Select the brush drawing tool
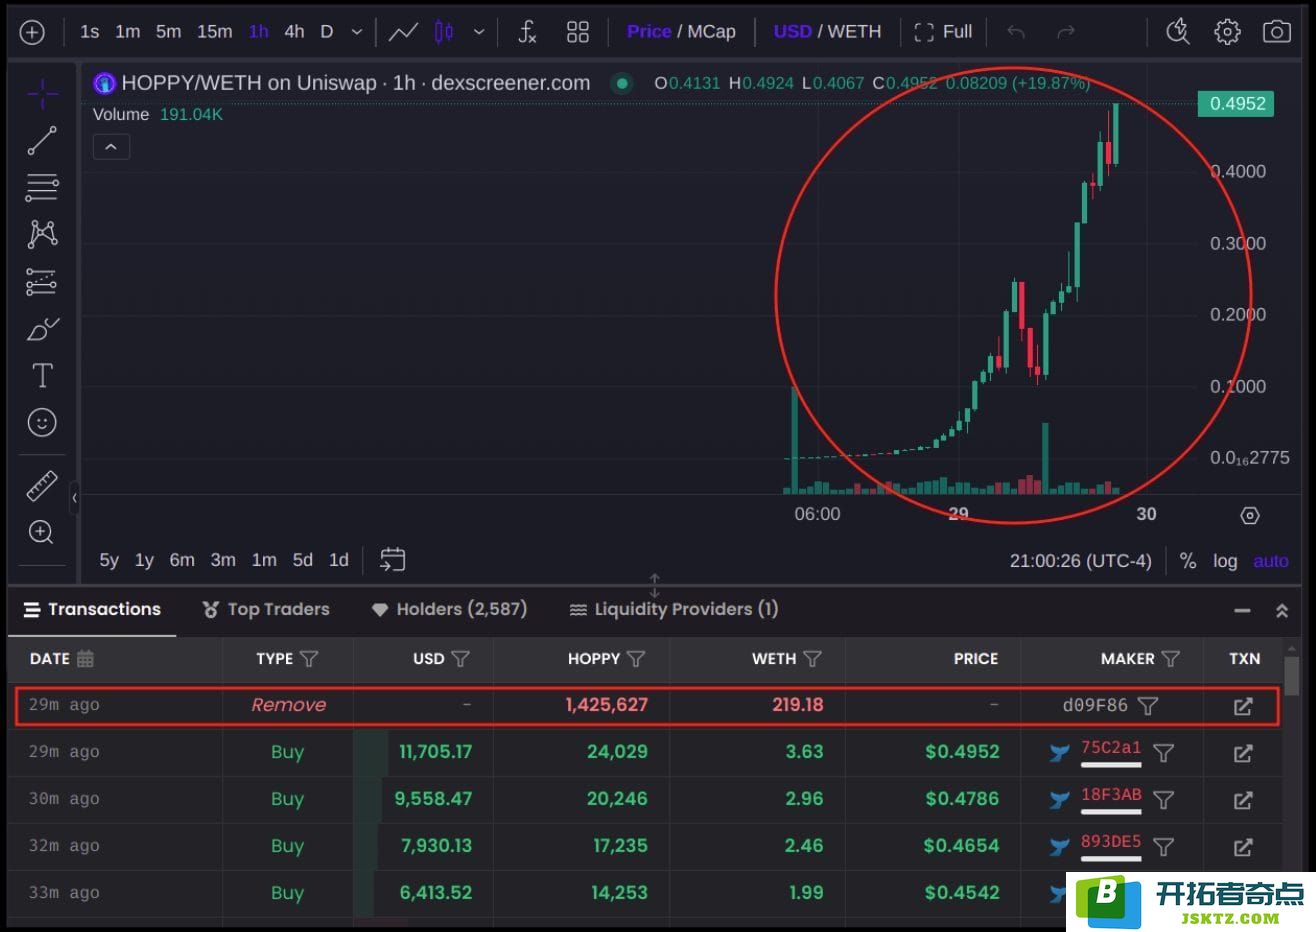This screenshot has width=1316, height=932. pyautogui.click(x=42, y=328)
